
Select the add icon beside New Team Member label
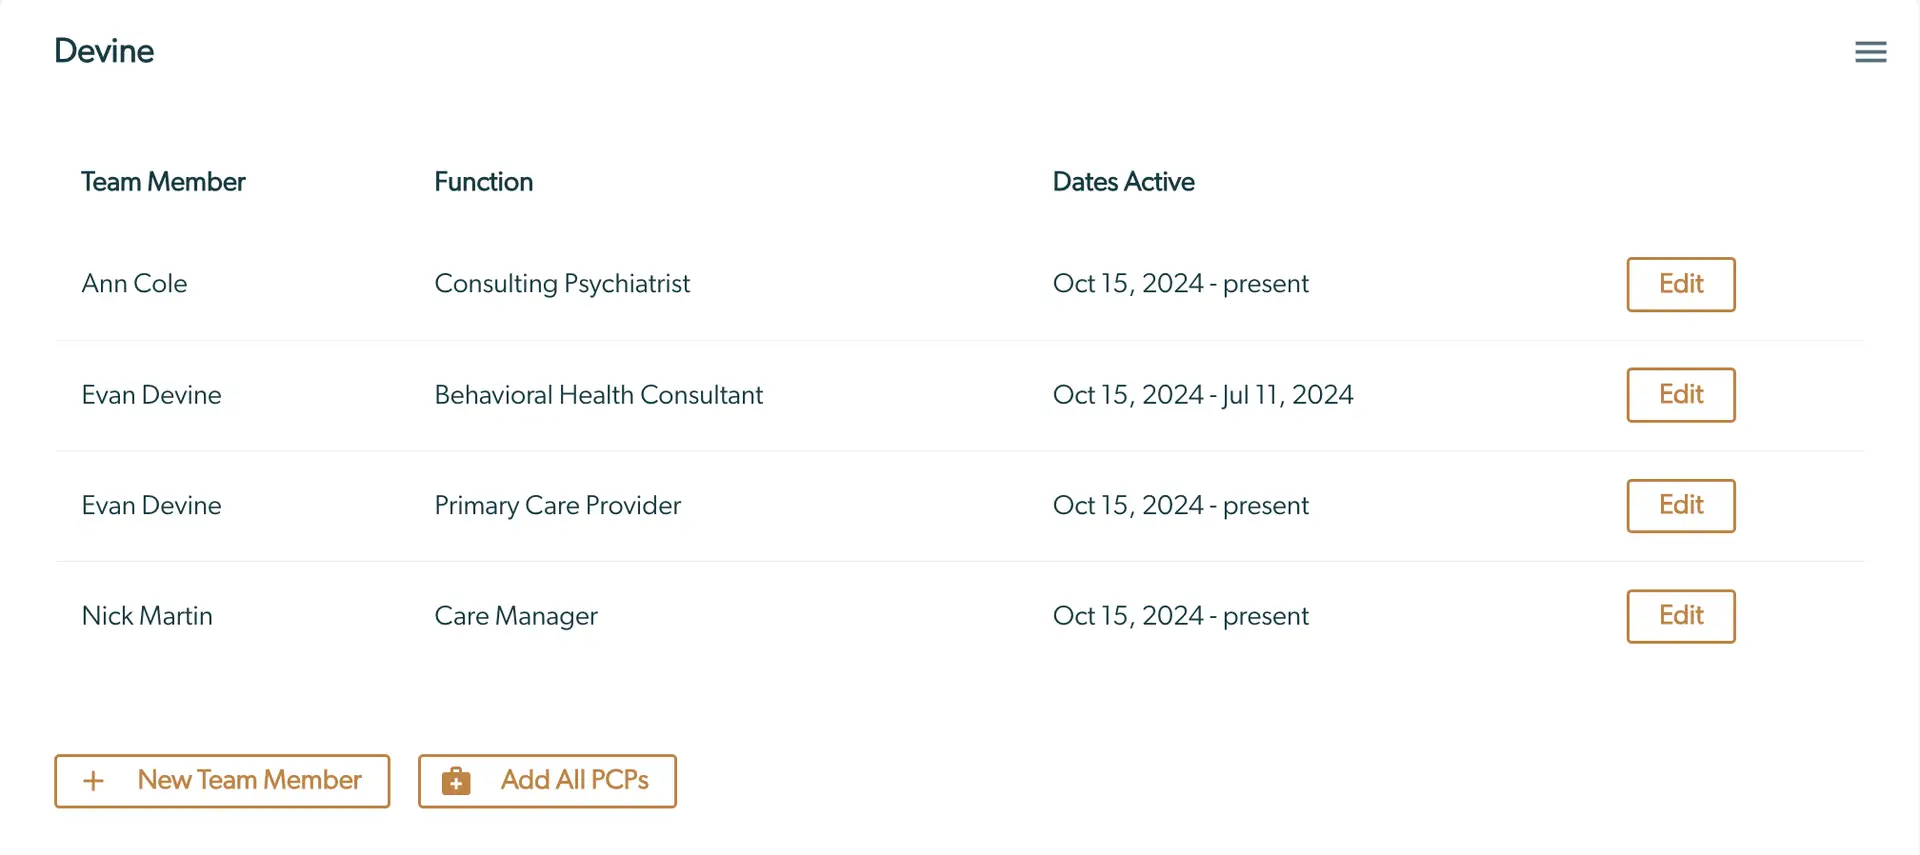[94, 781]
